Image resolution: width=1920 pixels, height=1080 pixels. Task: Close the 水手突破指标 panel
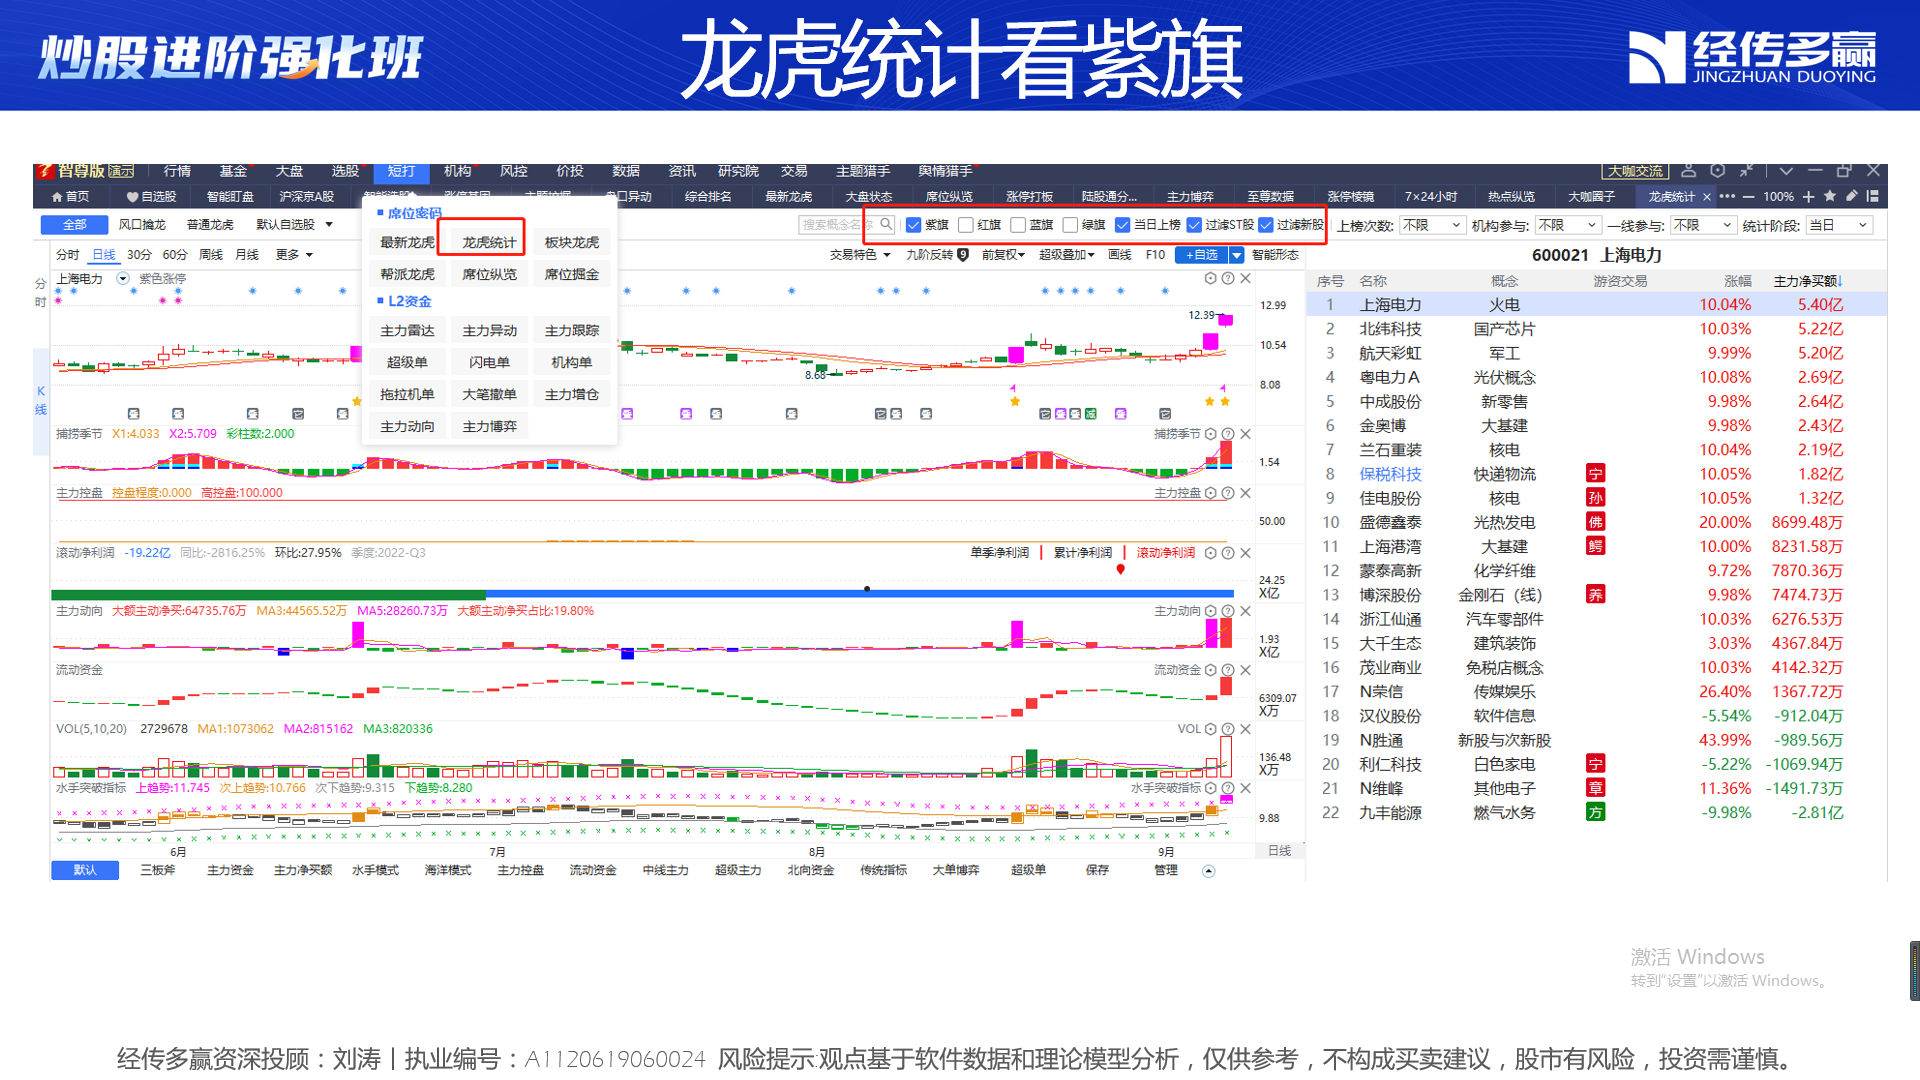pos(1246,788)
